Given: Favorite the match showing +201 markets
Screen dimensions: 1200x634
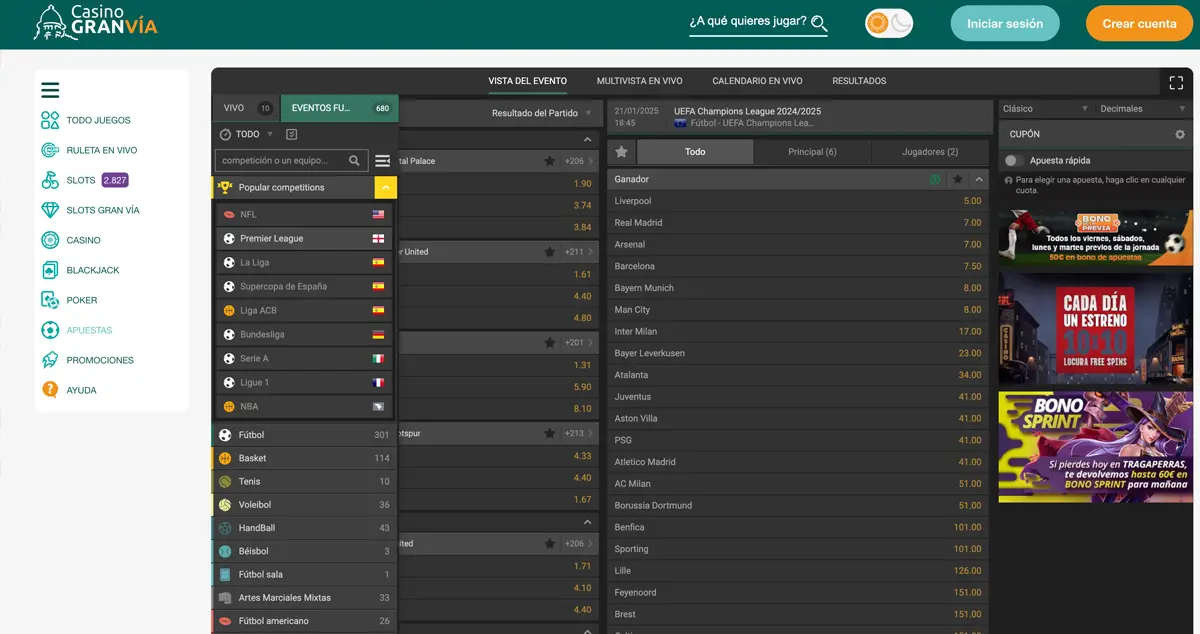Looking at the screenshot, I should click(x=549, y=343).
